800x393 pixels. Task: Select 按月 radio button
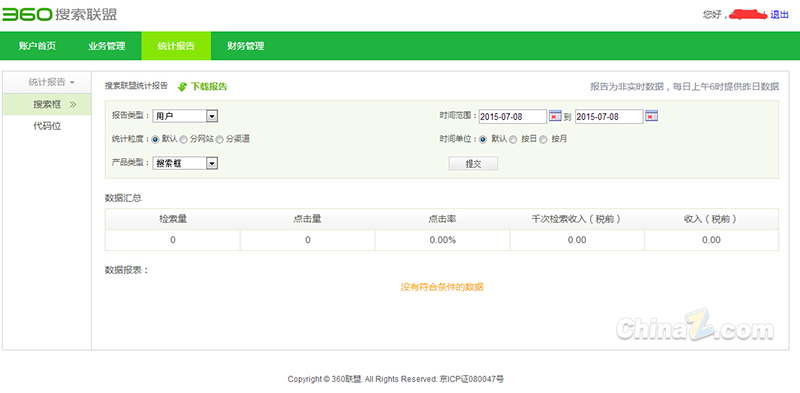[x=543, y=139]
